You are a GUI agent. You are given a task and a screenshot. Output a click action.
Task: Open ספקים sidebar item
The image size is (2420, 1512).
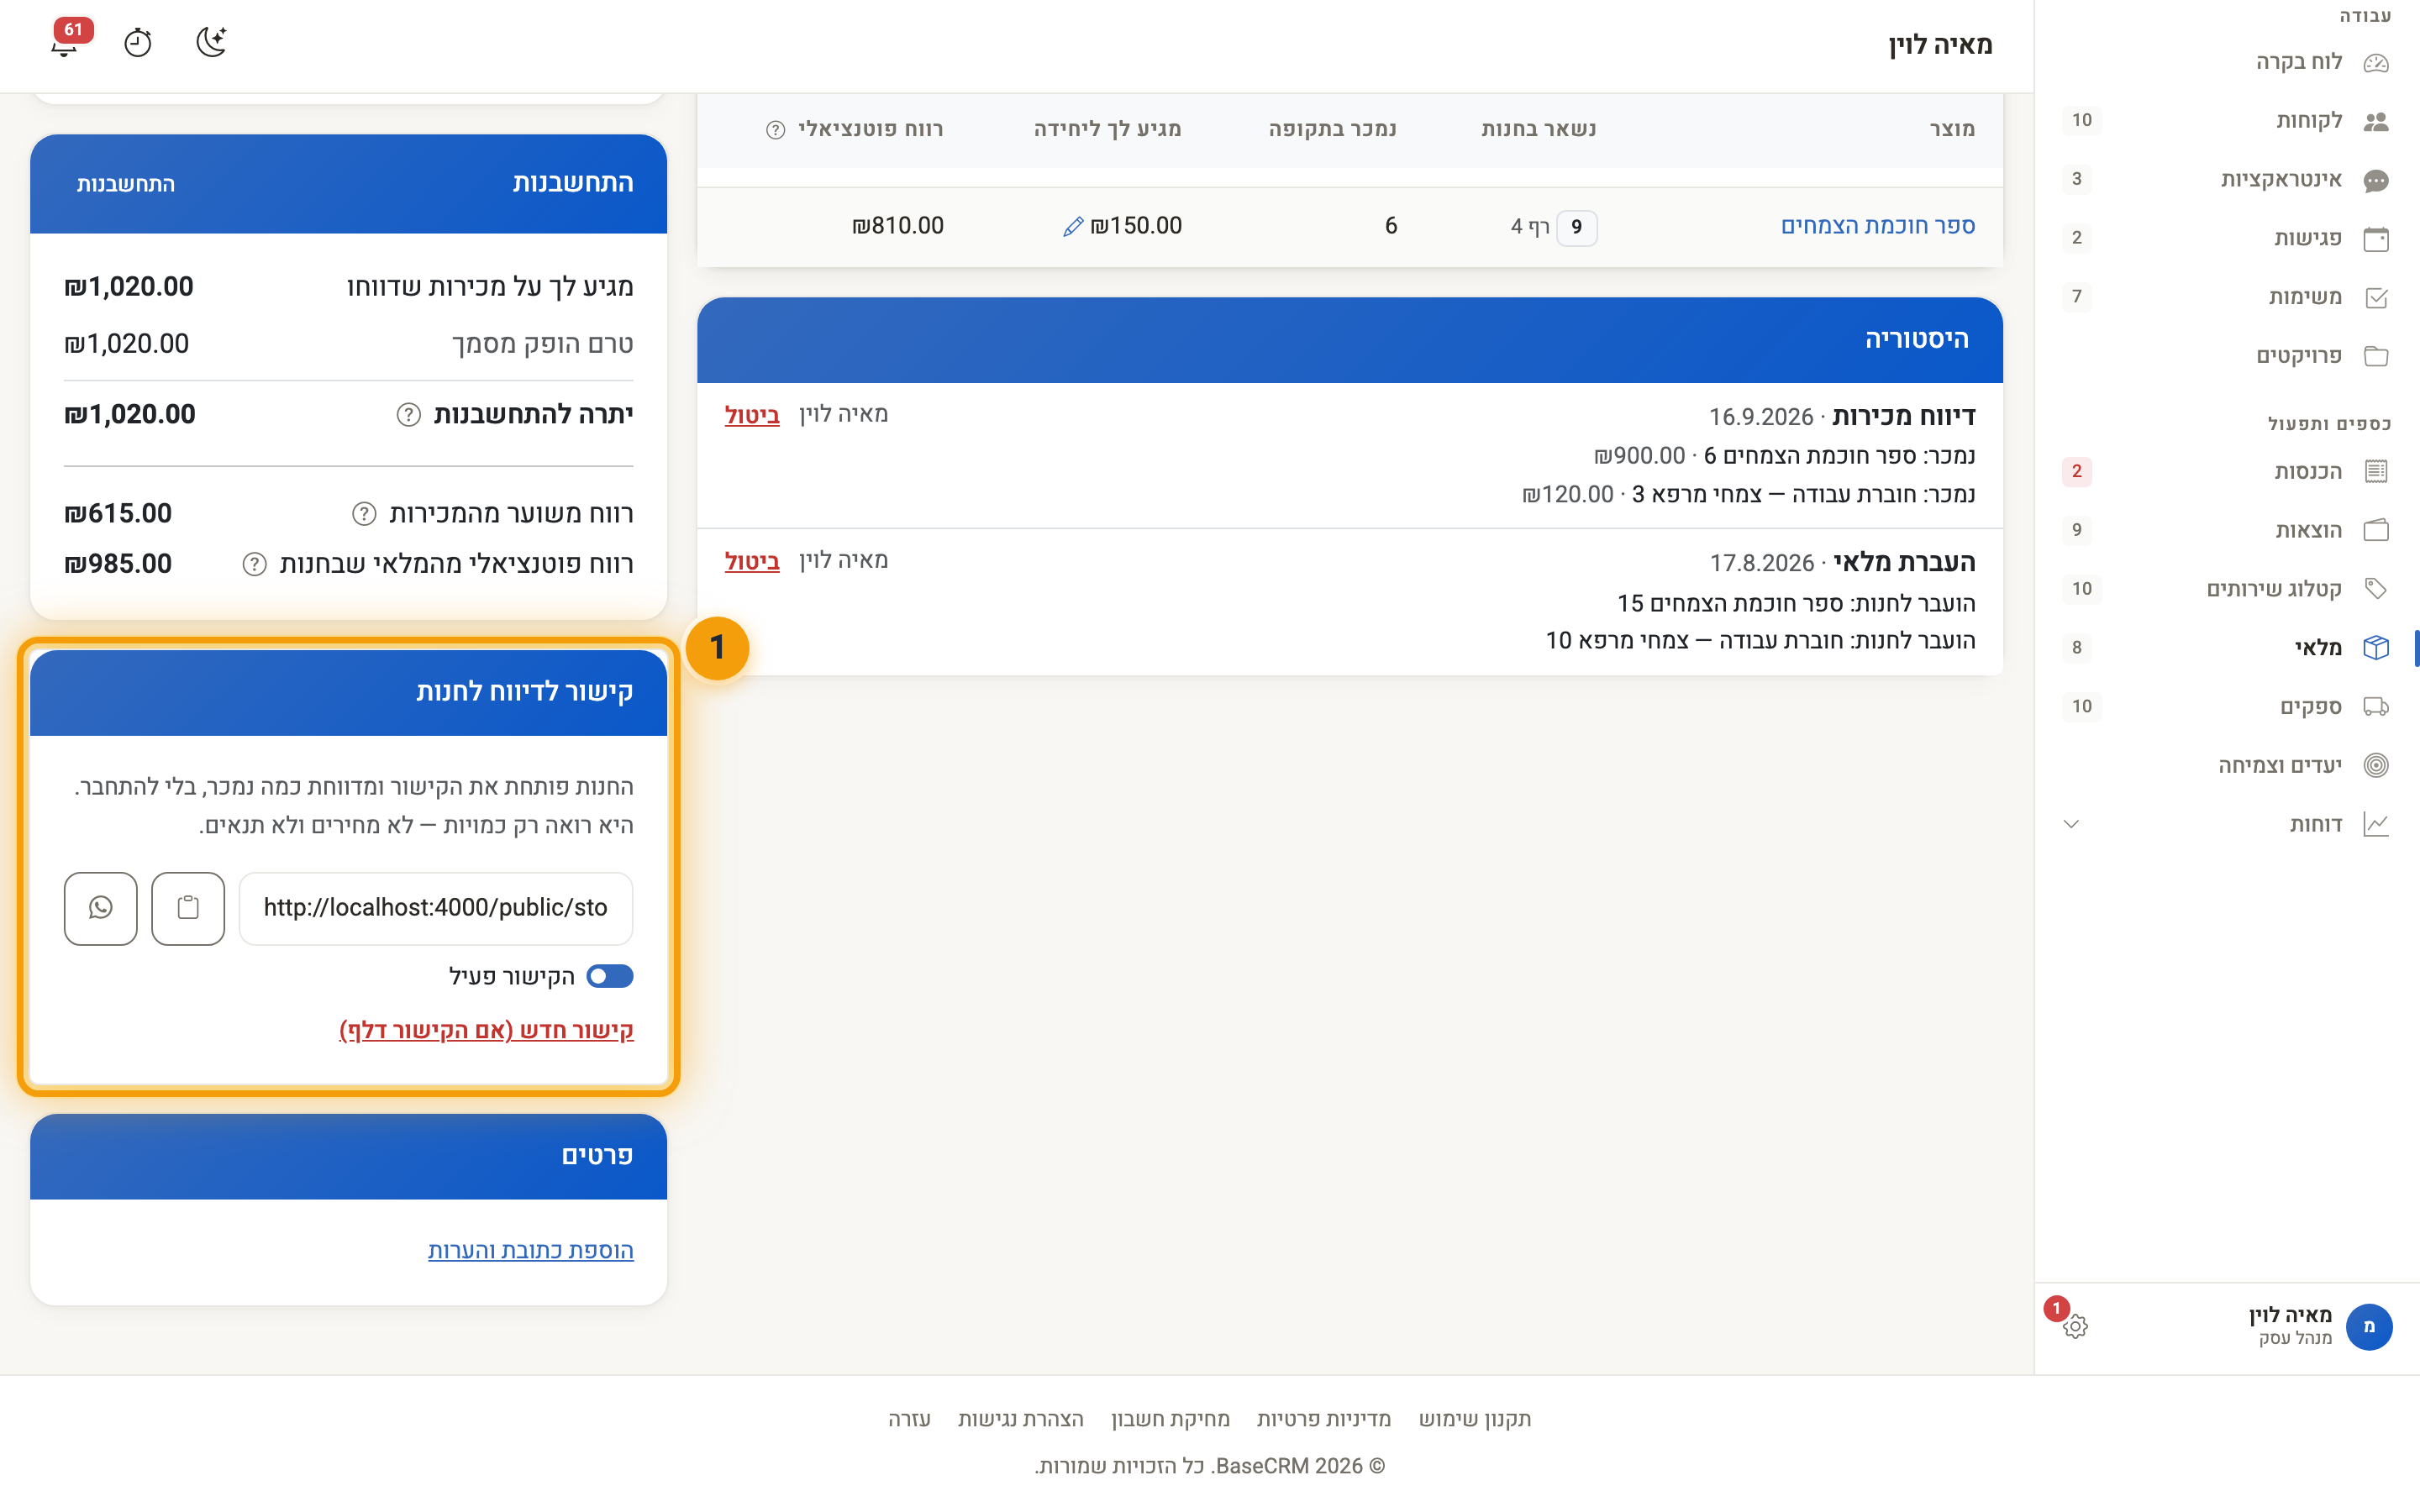[2226, 706]
